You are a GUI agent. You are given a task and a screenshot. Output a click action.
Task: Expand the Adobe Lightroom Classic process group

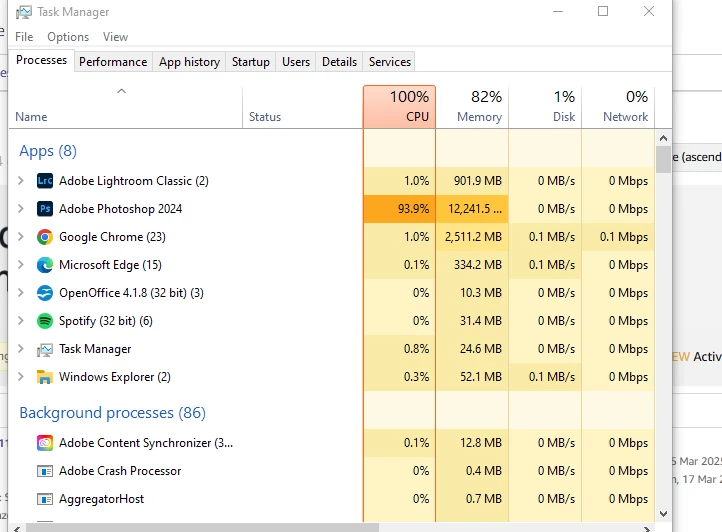pyautogui.click(x=21, y=181)
